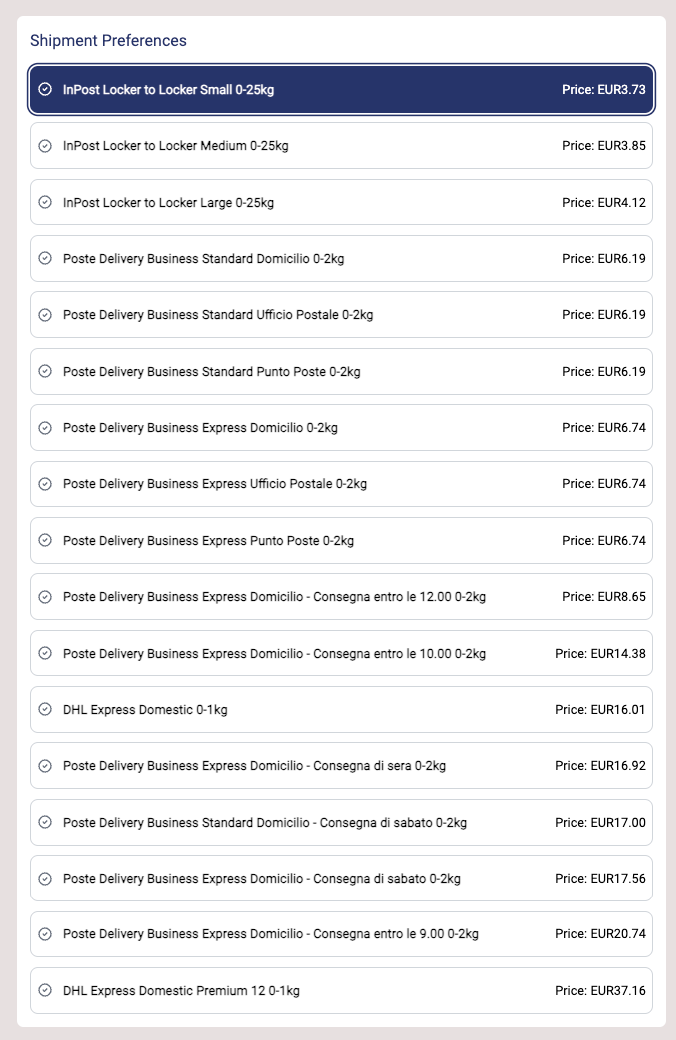Click check icon beside DHL Express Domestic 0-1kg

pos(45,709)
